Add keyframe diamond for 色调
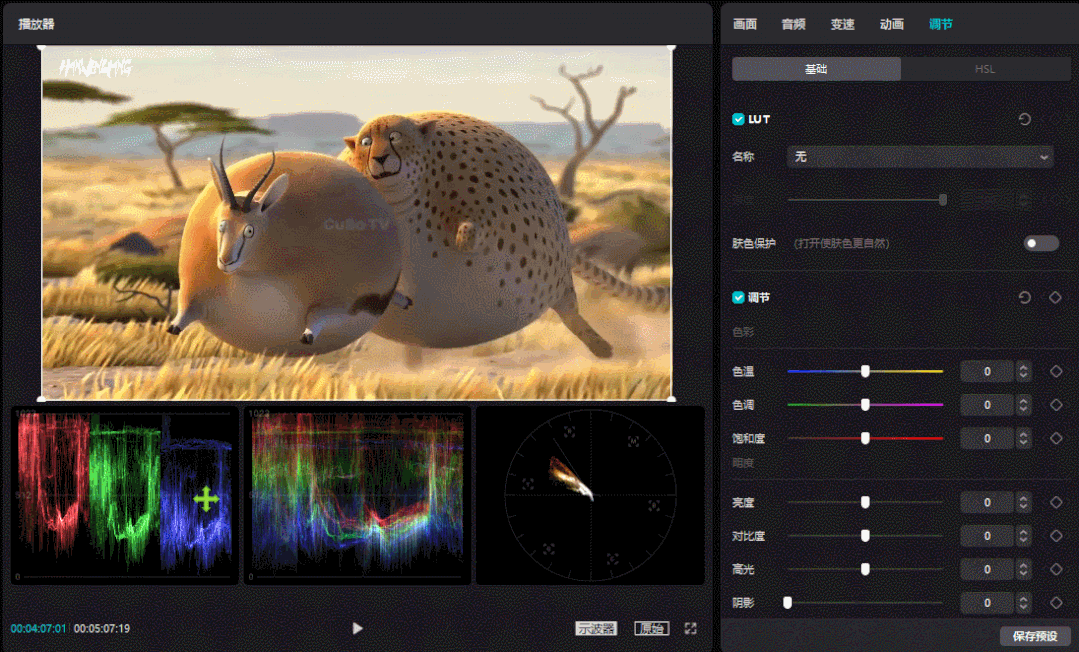1079x652 pixels. pos(1056,405)
